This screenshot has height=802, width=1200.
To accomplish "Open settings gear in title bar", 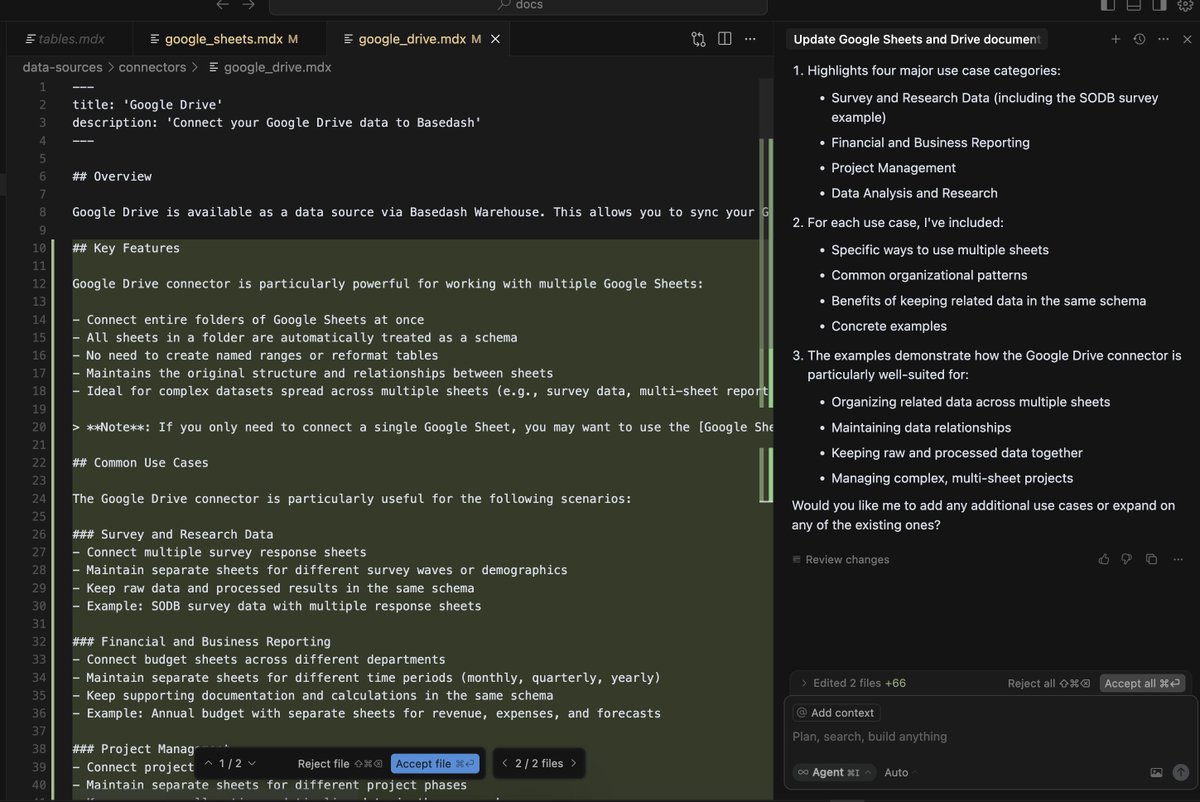I will point(1185,5).
